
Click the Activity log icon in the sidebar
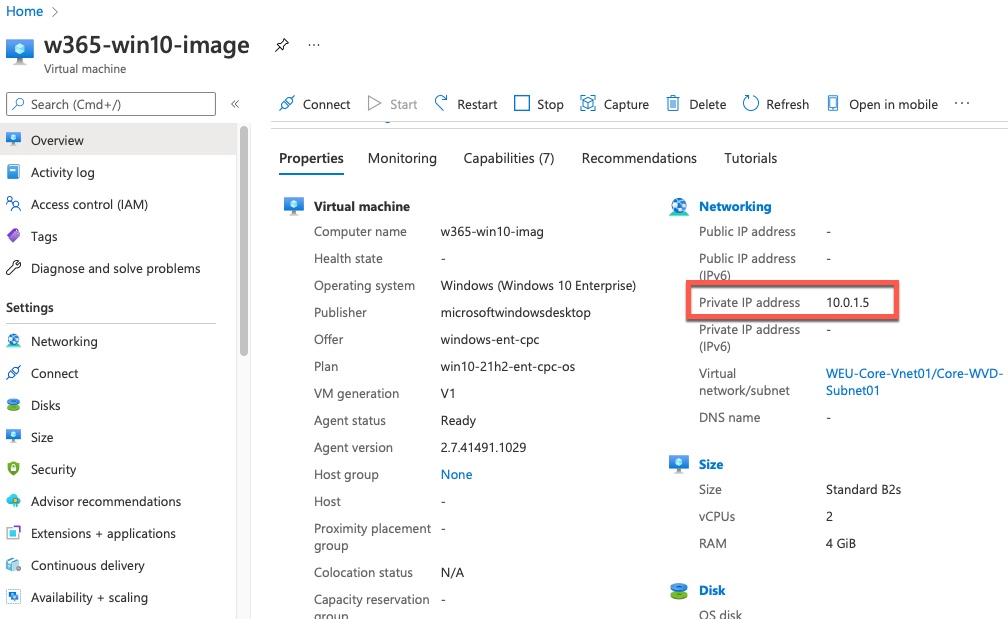[x=14, y=172]
